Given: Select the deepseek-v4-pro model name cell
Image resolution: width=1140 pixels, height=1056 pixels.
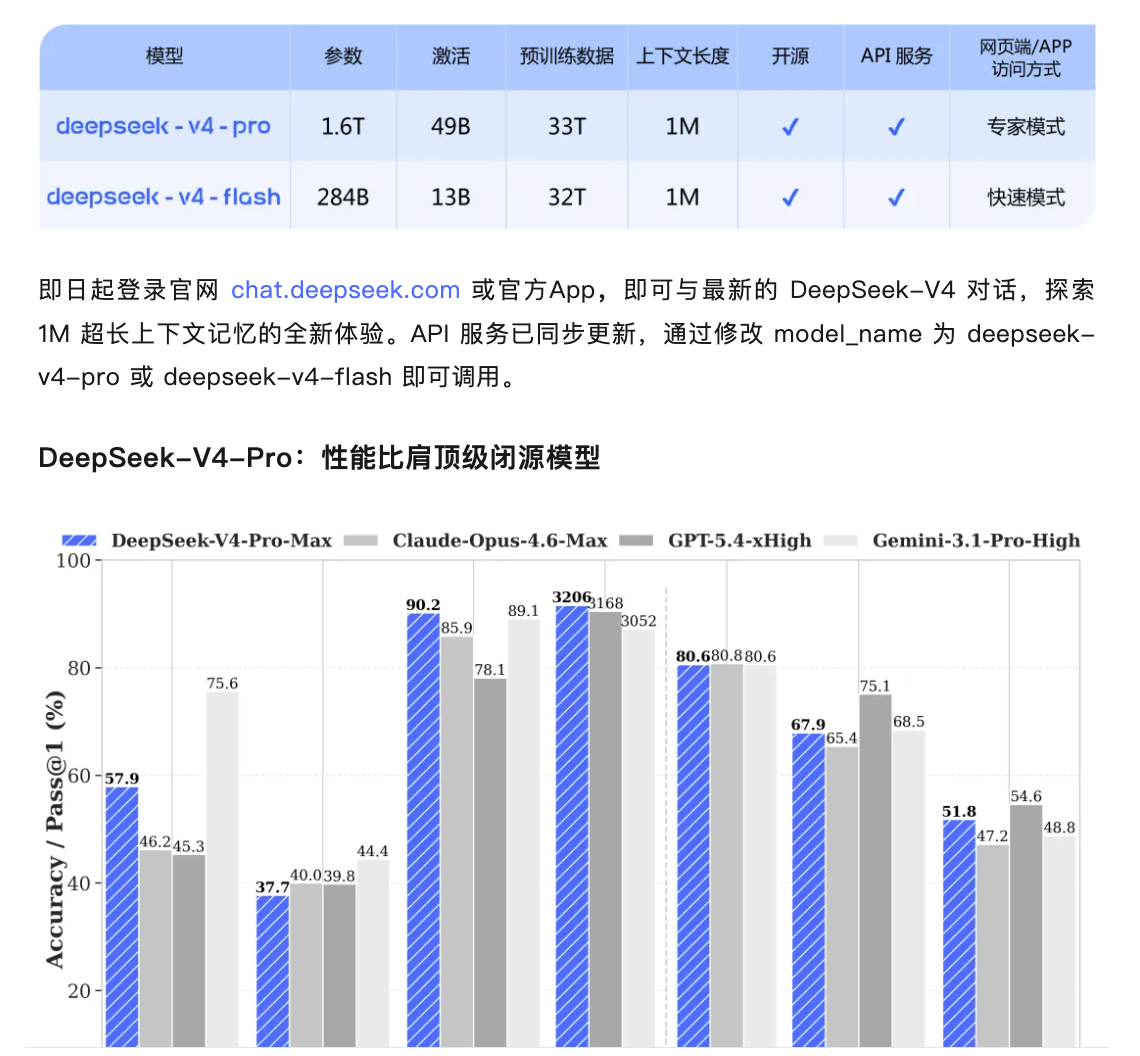Looking at the screenshot, I should coord(164,127).
